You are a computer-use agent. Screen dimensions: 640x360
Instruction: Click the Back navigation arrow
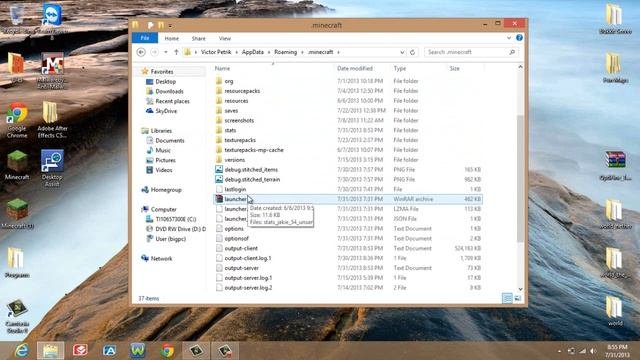[x=141, y=52]
